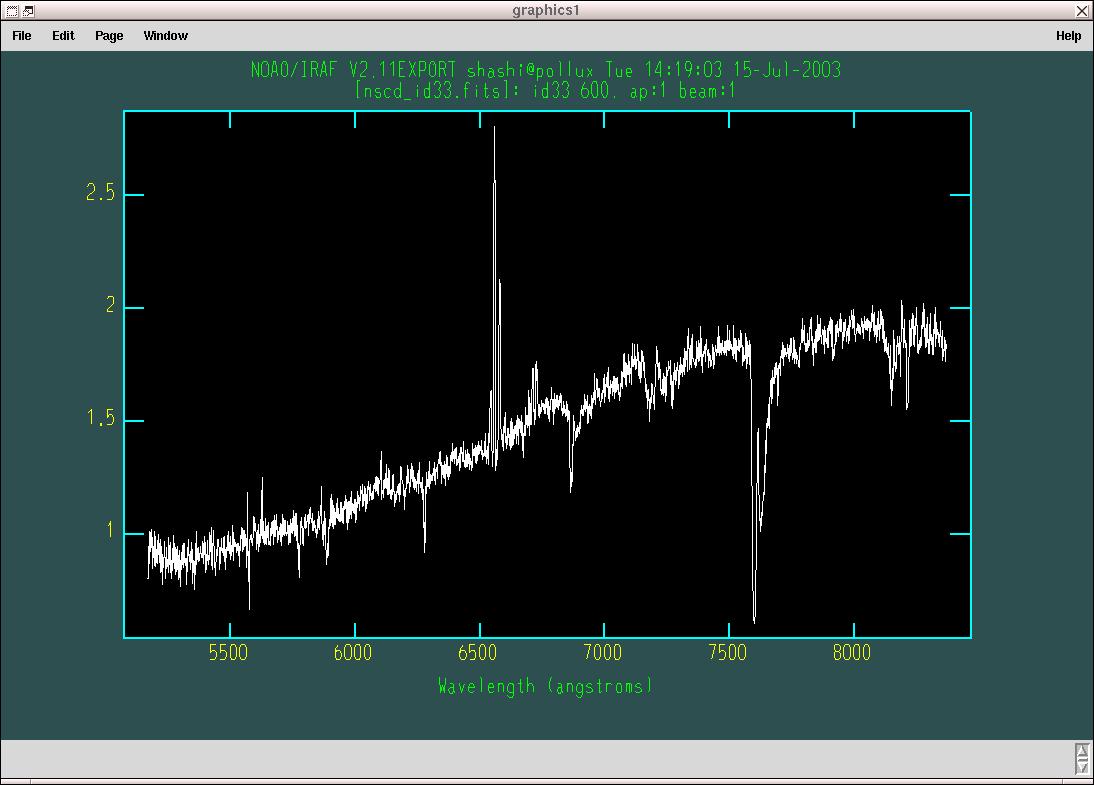Open the File menu
The width and height of the screenshot is (1094, 785).
22,36
